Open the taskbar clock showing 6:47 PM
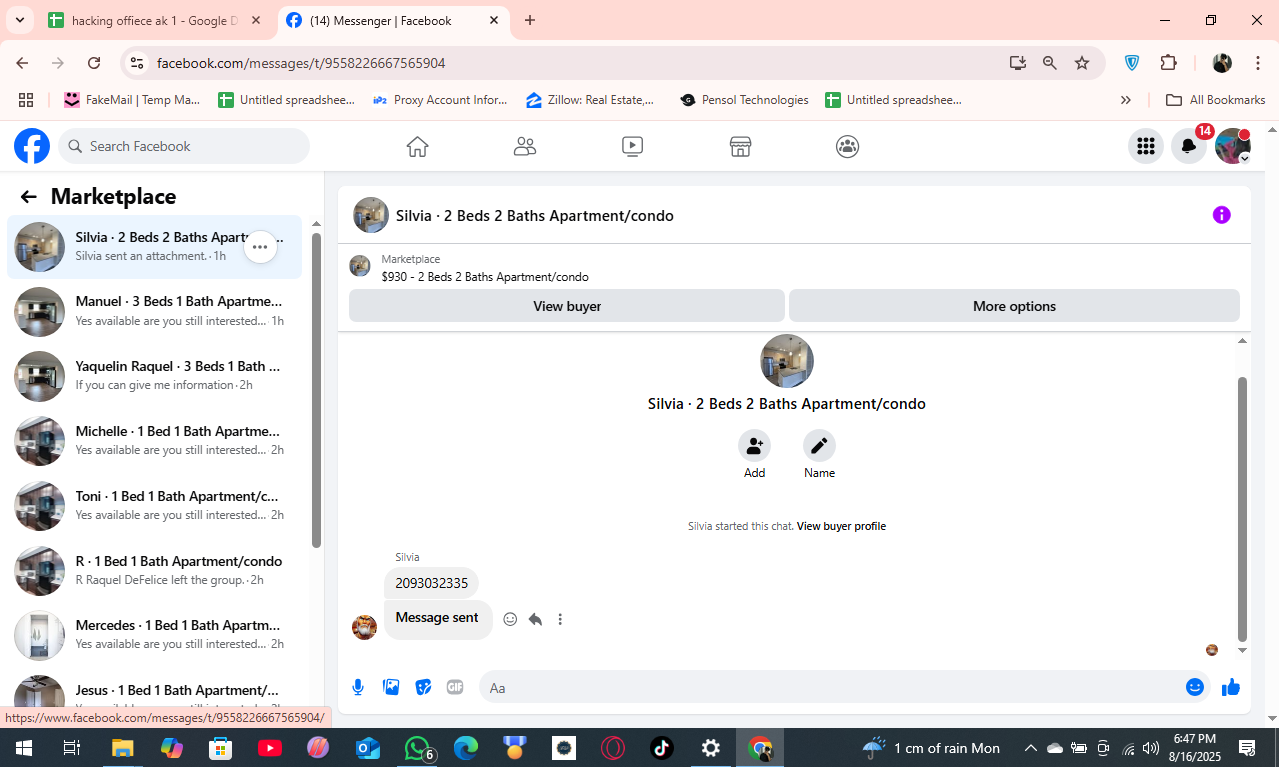The image size is (1279, 767). click(1194, 748)
